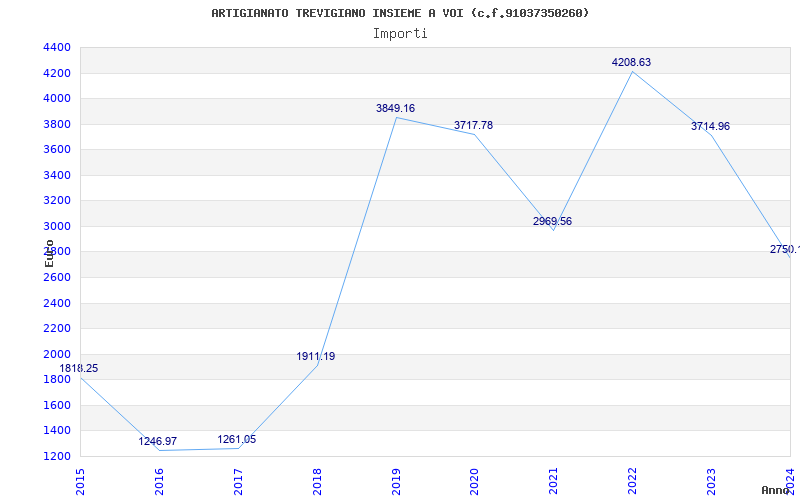Viewport: 800px width, 500px height.
Task: Click the y-axis value 3600
Action: tap(57, 149)
